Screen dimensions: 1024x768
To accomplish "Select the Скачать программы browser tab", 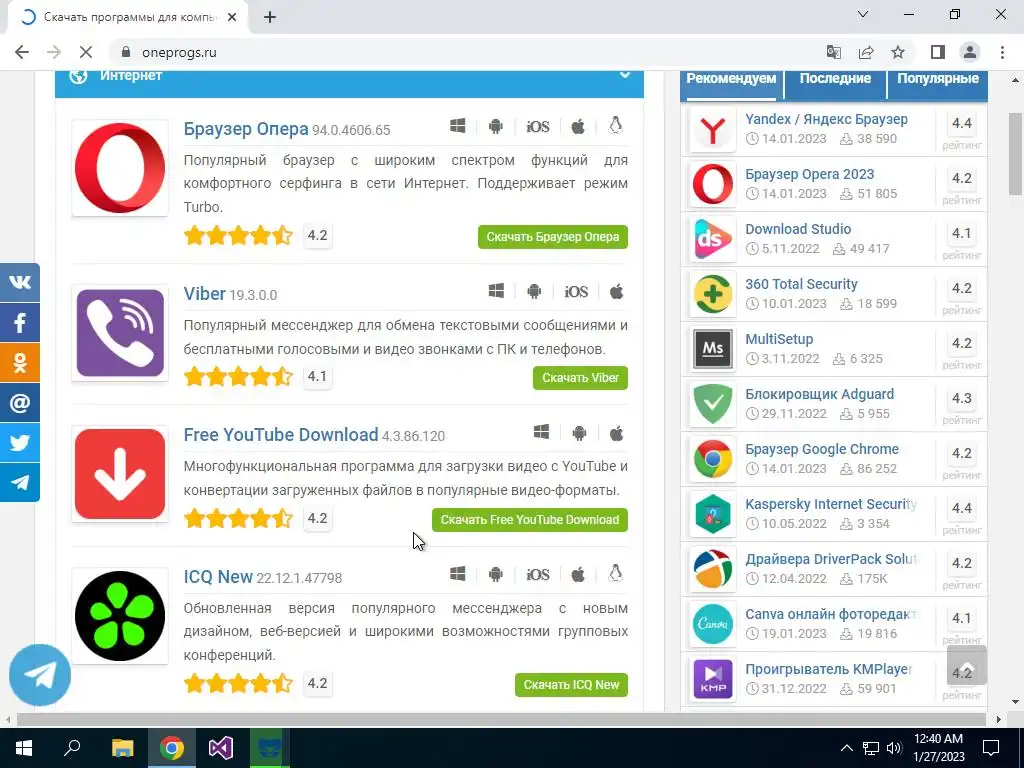I will [x=127, y=18].
